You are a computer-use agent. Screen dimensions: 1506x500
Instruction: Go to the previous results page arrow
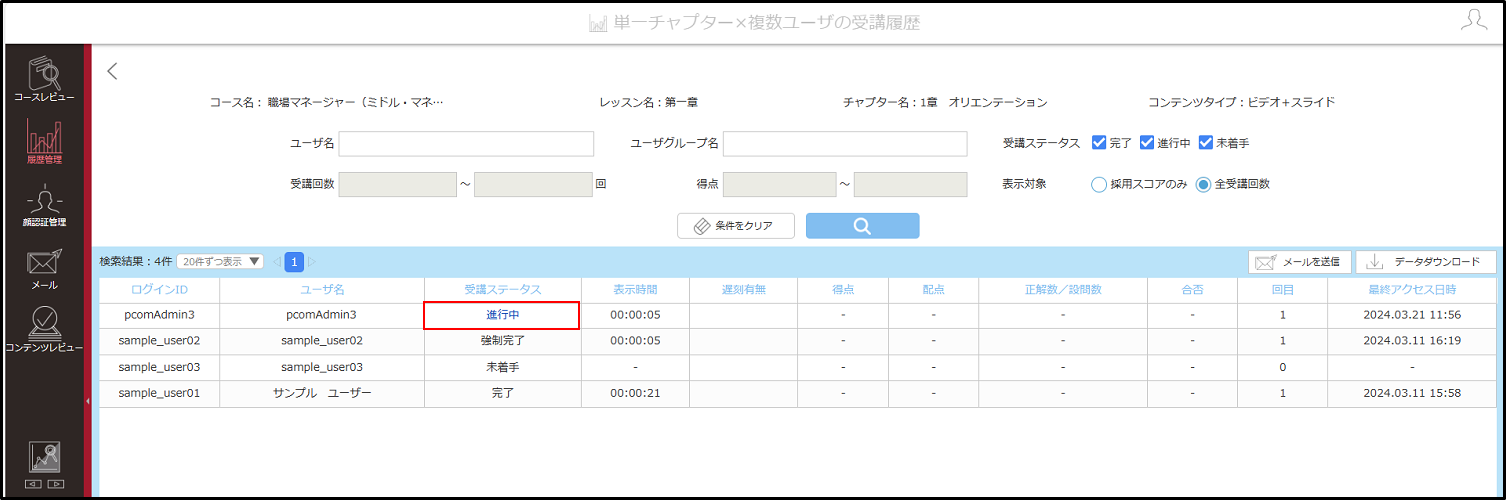277,262
